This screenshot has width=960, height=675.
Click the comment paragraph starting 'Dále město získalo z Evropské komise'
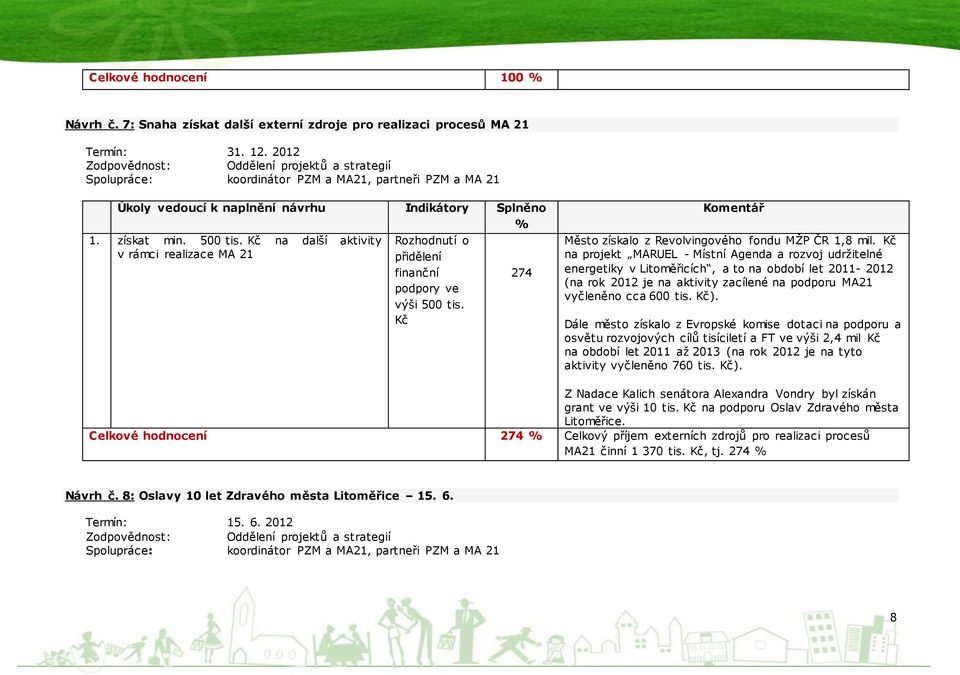(x=732, y=345)
